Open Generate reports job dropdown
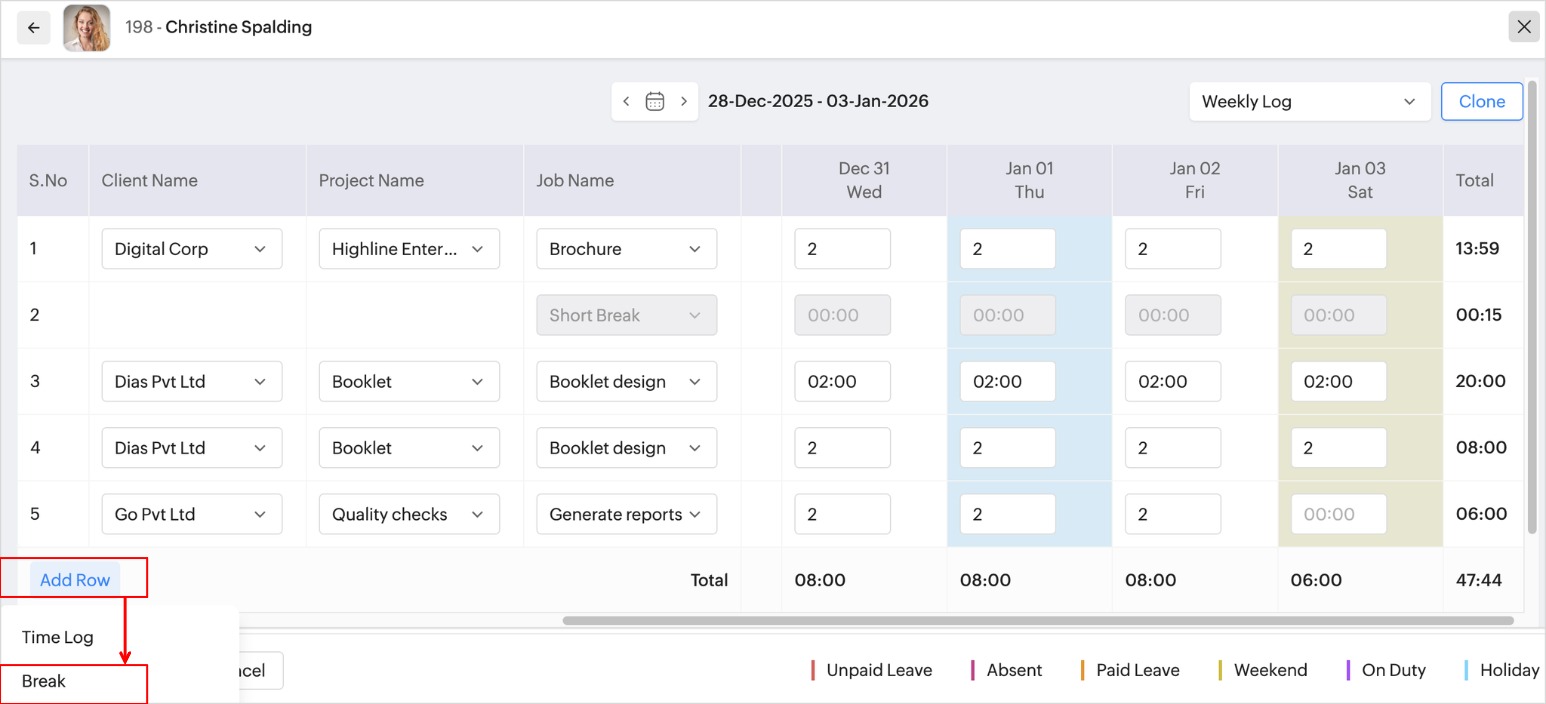This screenshot has height=704, width=1546. 626,514
